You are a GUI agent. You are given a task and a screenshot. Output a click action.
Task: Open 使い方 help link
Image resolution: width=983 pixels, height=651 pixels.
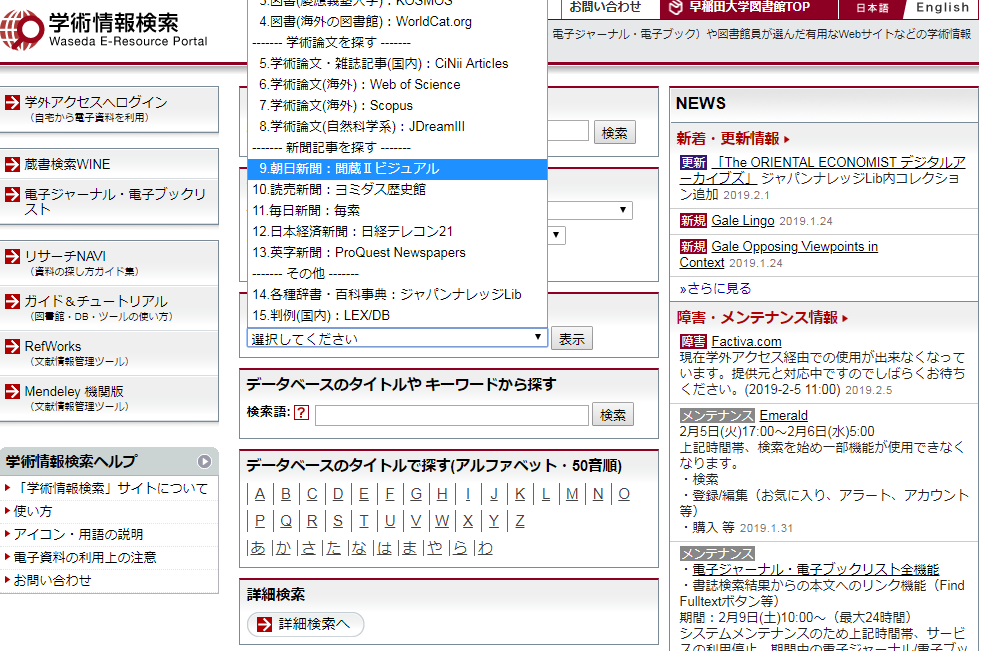pos(33,511)
